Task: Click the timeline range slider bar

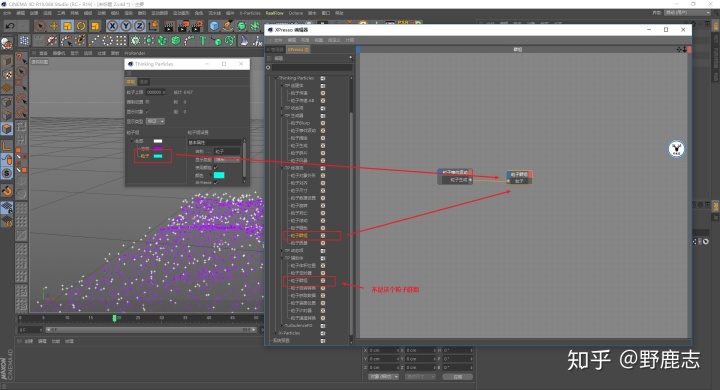Action: [151, 330]
